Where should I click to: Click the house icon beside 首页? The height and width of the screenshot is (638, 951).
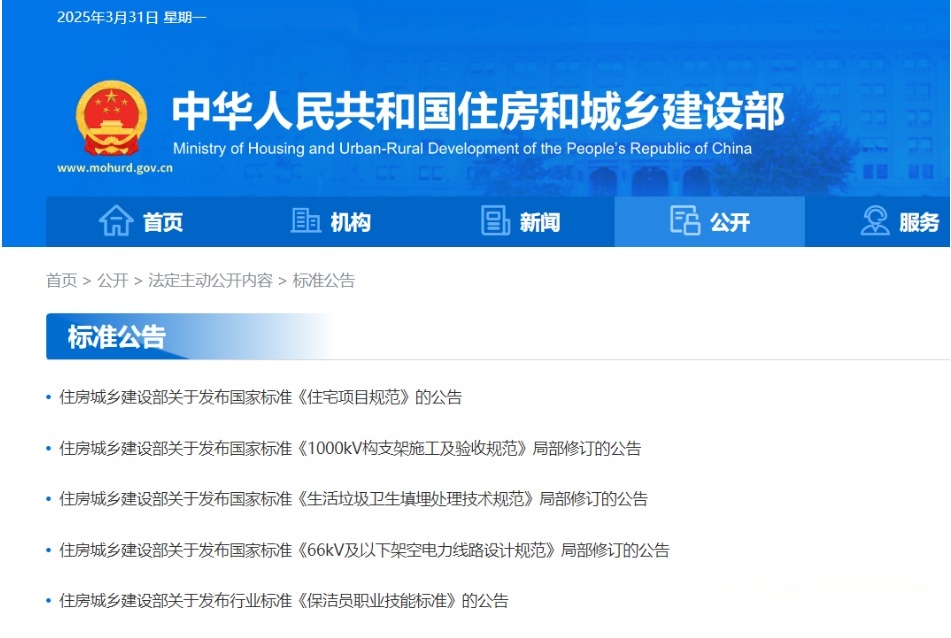pos(116,221)
